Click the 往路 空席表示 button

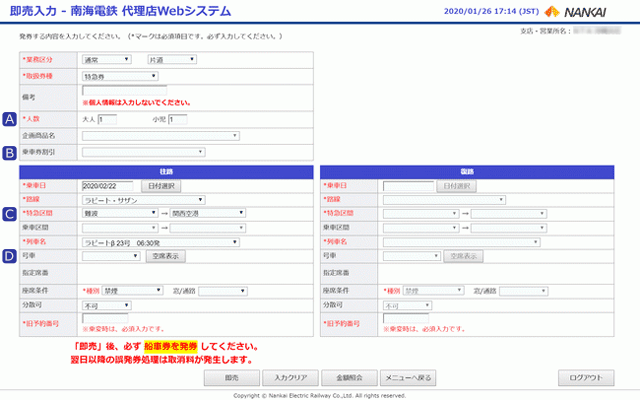(166, 256)
